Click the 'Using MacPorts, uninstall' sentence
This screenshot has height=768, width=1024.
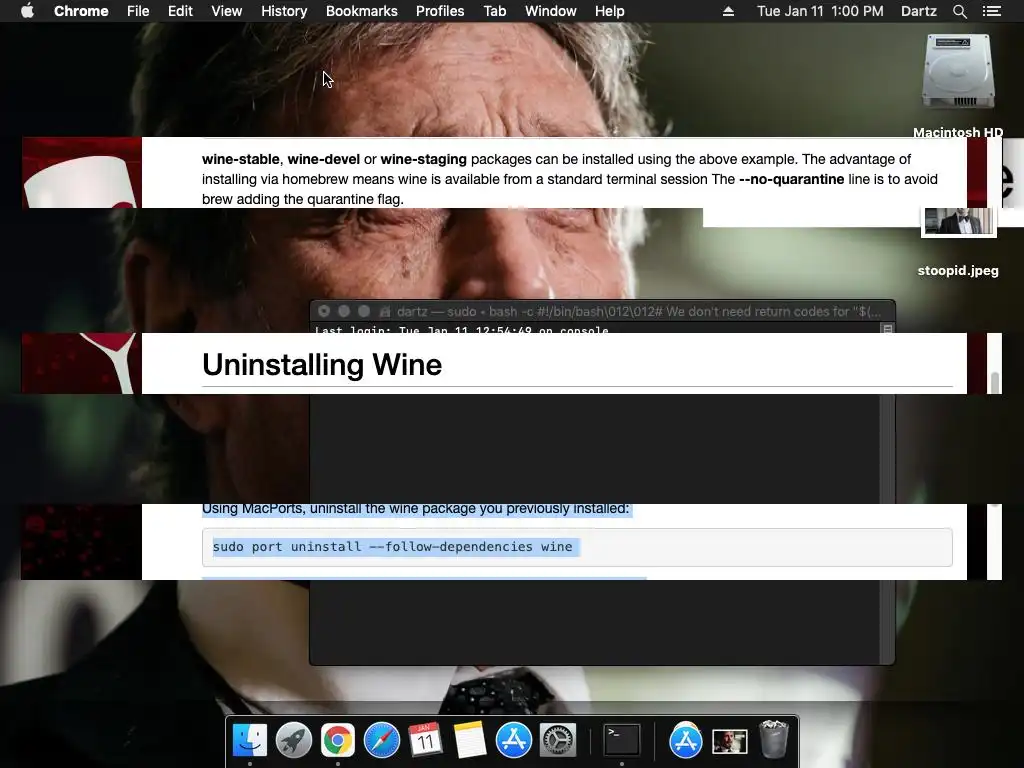(x=415, y=509)
